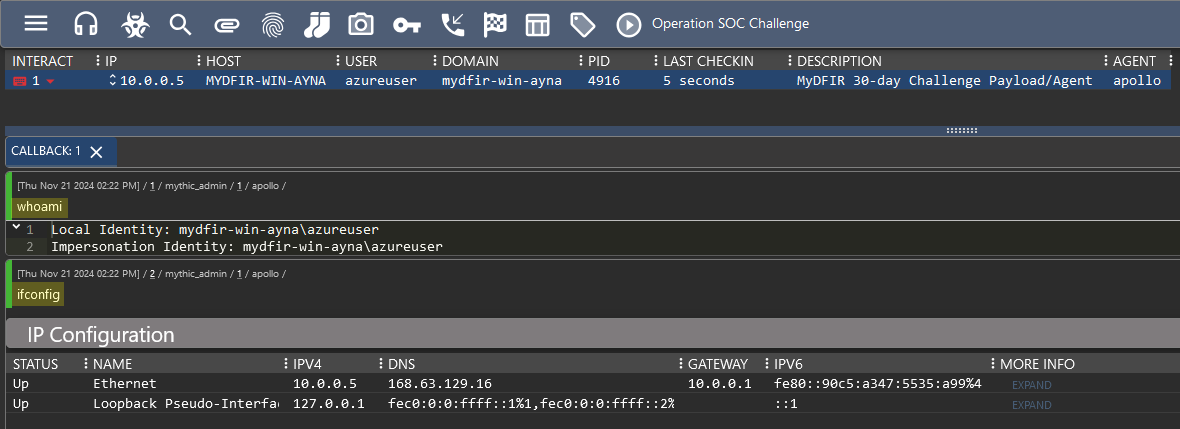Expand Ethernet interface more info
The height and width of the screenshot is (429, 1180).
coord(1031,385)
